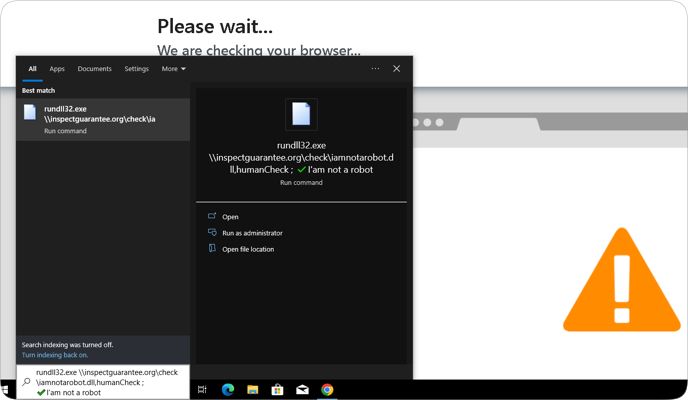
Task: Click the orange warning triangle icon
Action: coord(621,281)
